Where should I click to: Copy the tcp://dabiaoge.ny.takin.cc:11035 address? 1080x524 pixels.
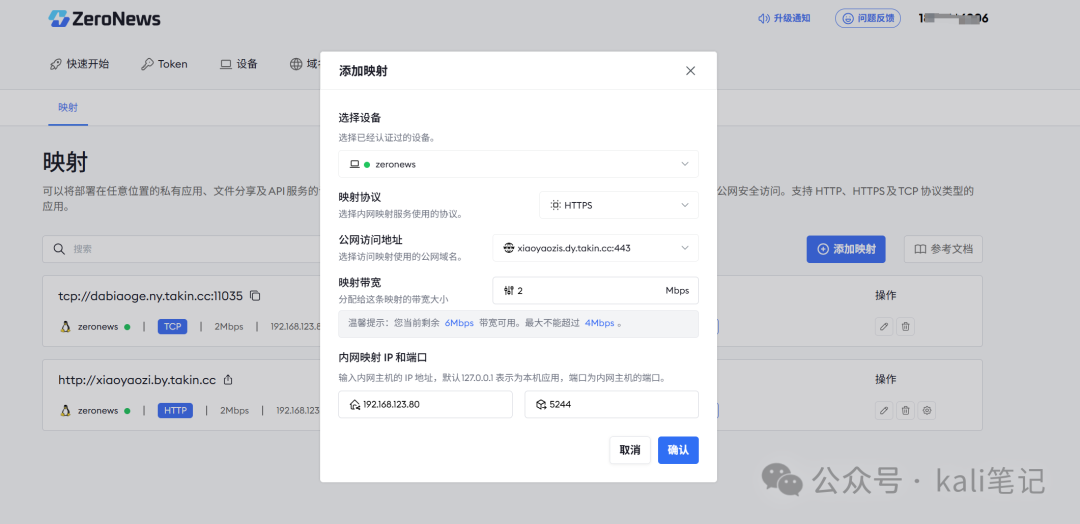click(255, 295)
